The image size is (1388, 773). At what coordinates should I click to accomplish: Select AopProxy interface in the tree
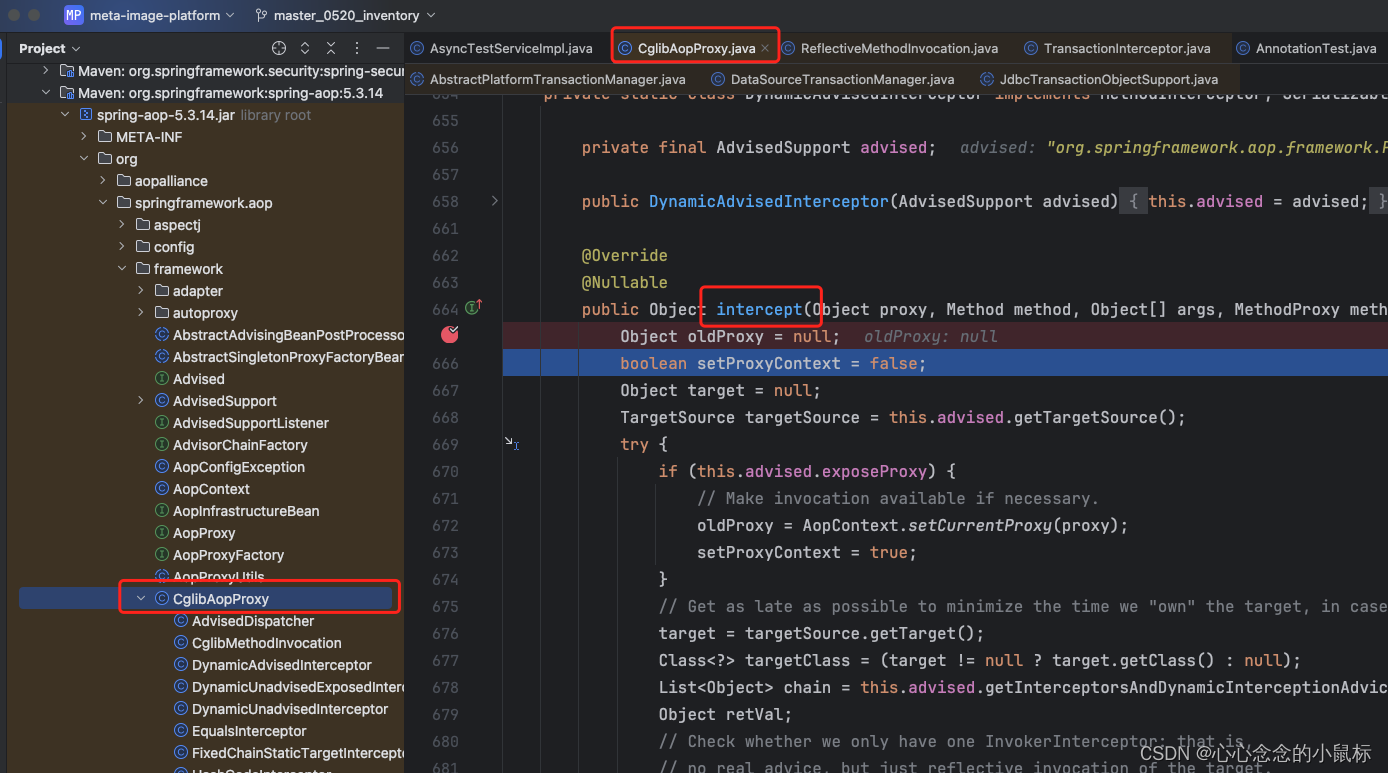(x=204, y=533)
